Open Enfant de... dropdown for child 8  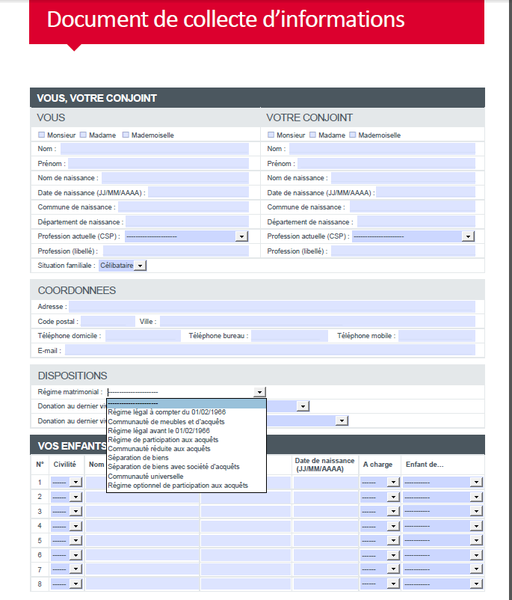(x=476, y=584)
